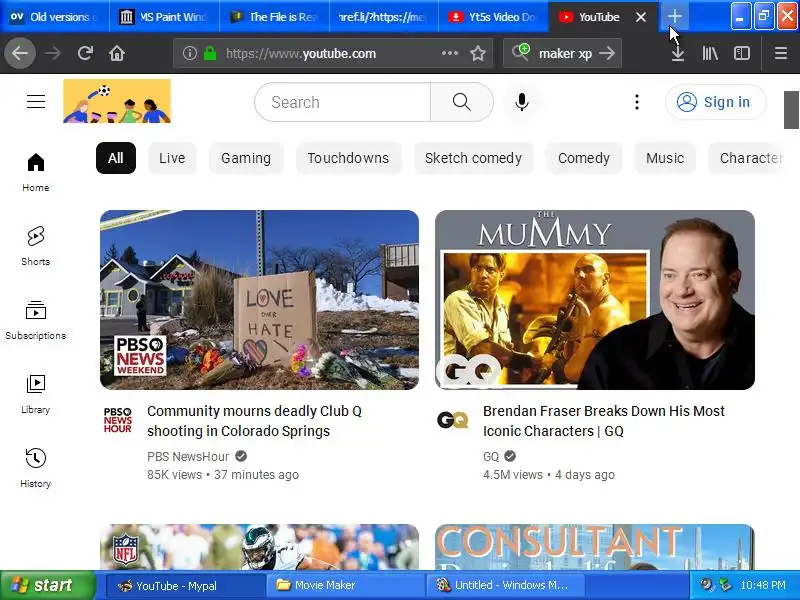This screenshot has width=800, height=600.
Task: Click the youtube.com address bar URL
Action: [301, 54]
